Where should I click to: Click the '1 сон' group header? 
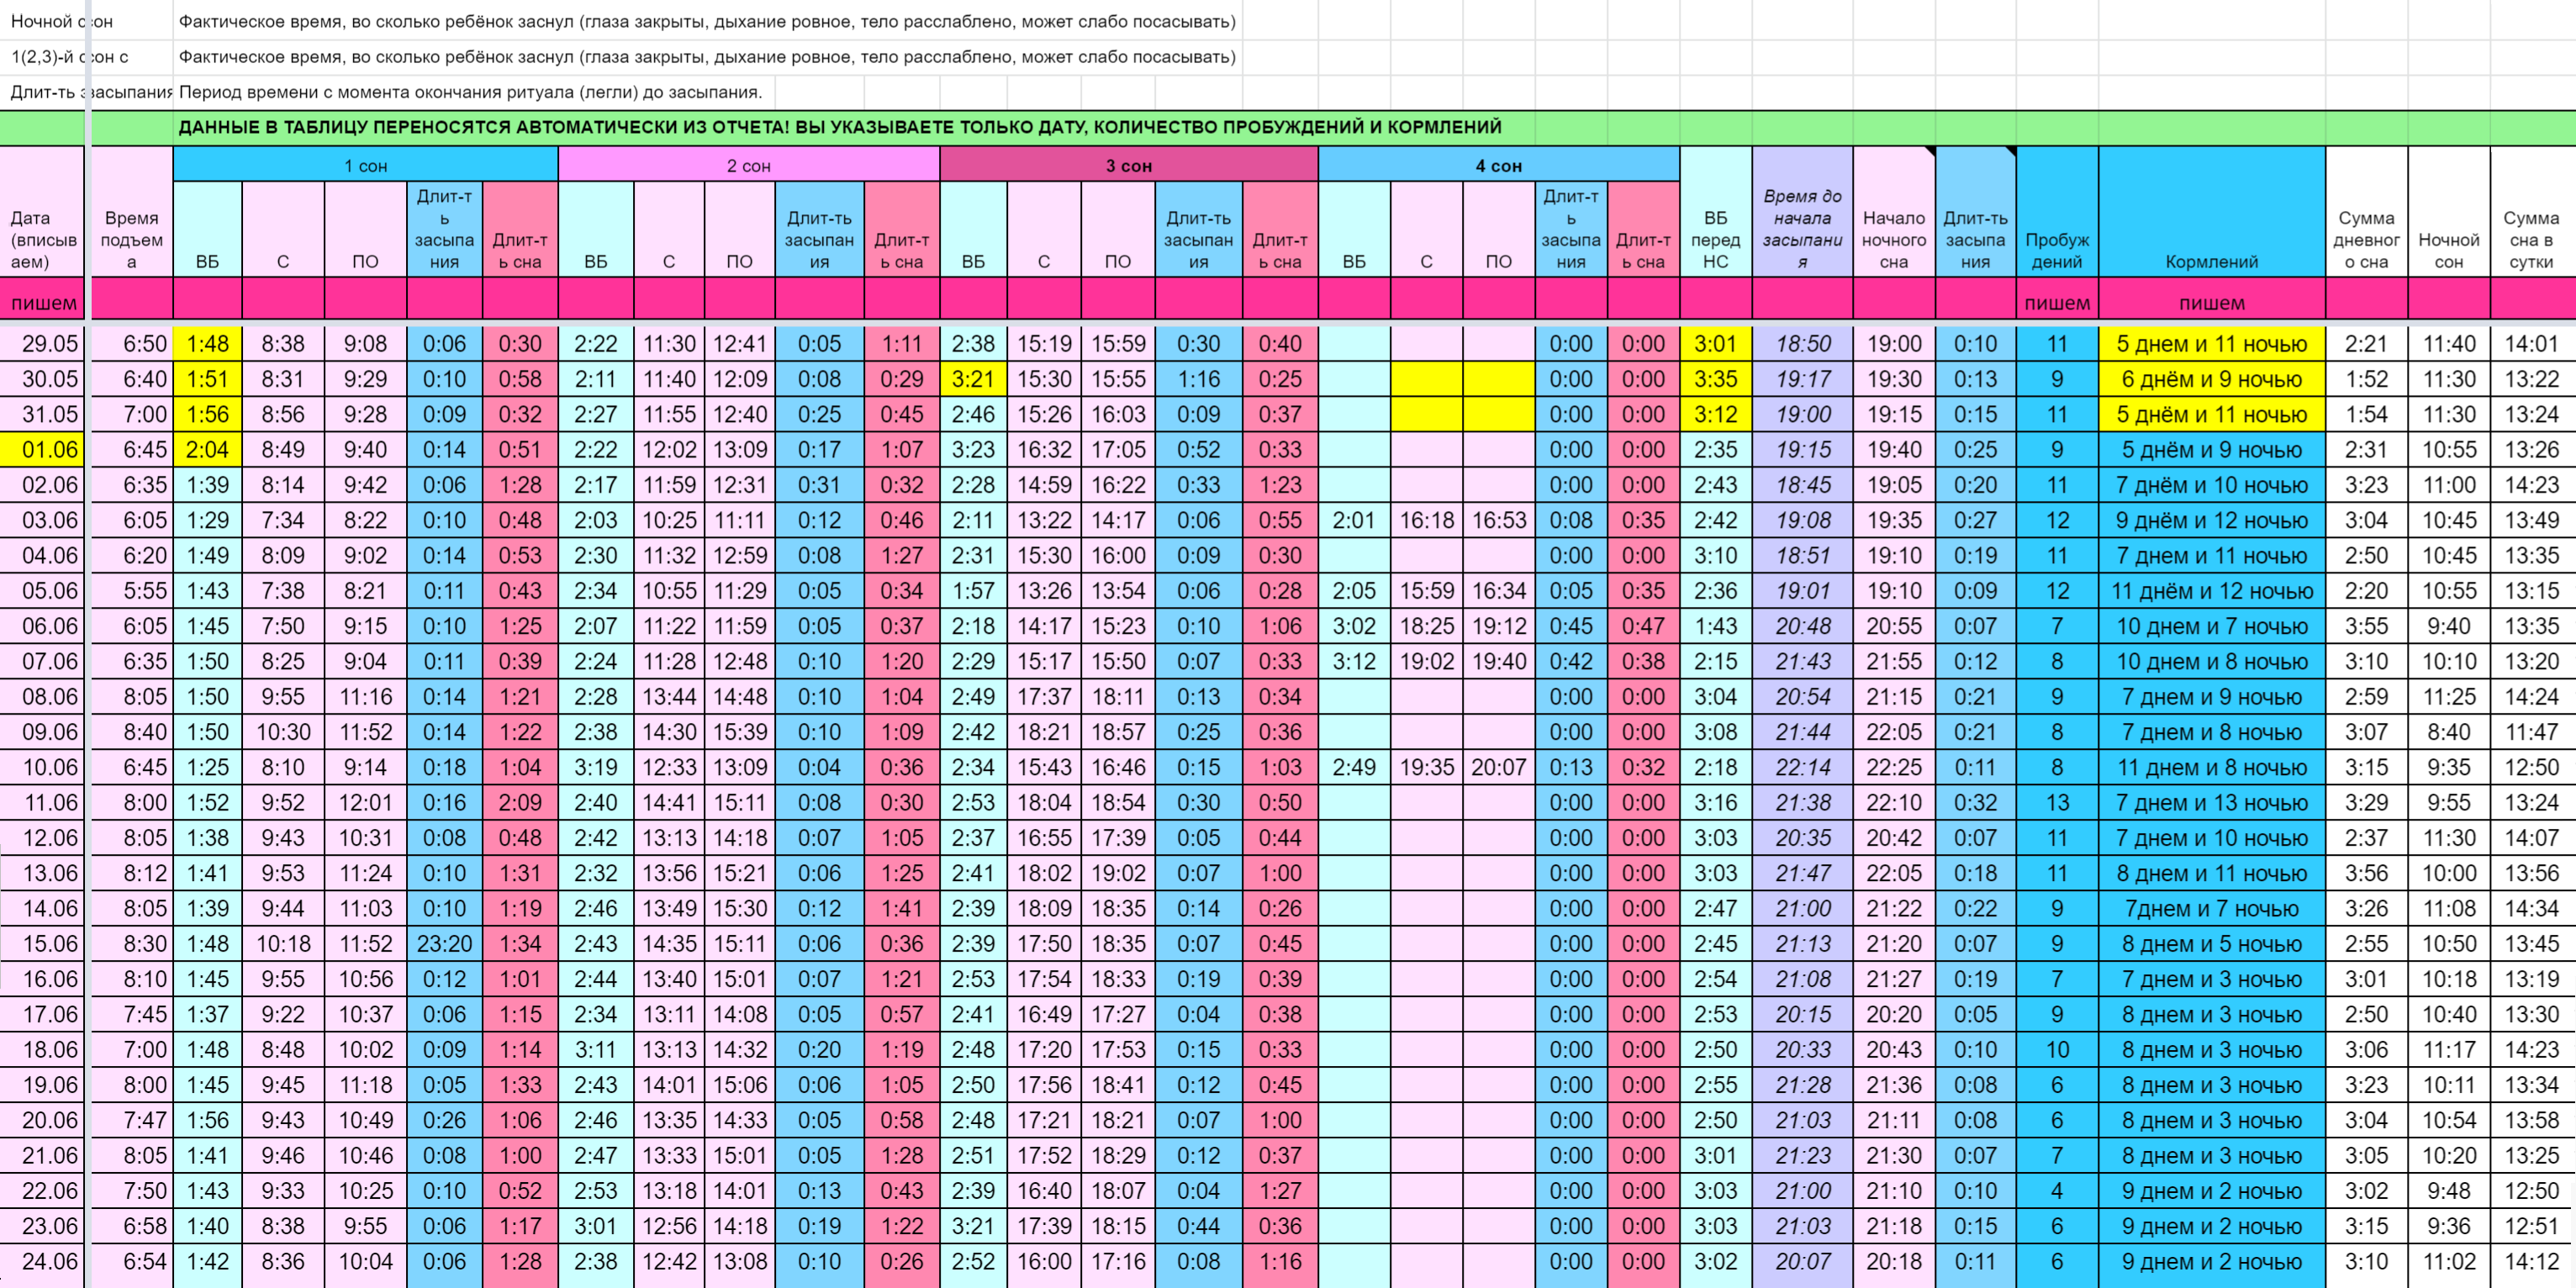(365, 165)
